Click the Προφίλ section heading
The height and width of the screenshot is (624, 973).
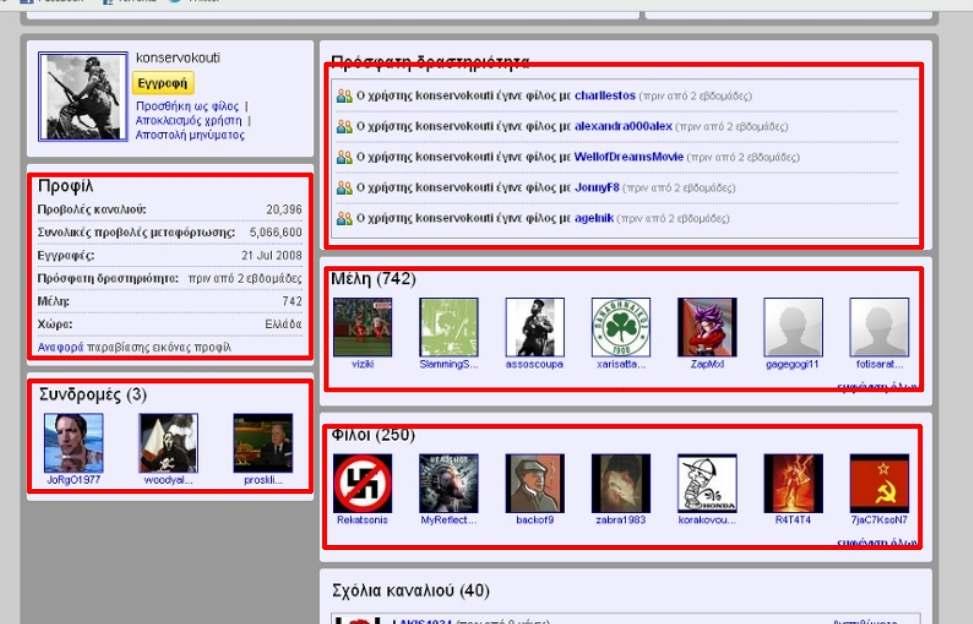tap(65, 185)
